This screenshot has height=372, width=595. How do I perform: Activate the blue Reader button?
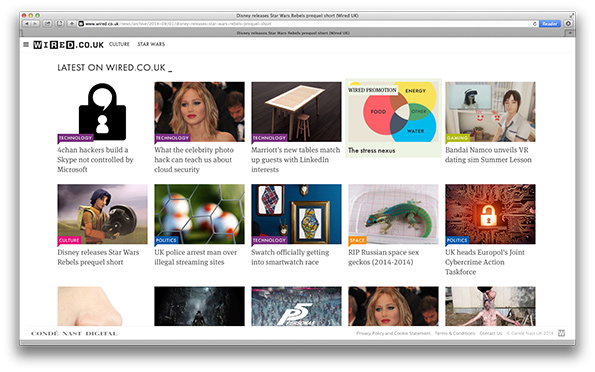click(x=549, y=24)
